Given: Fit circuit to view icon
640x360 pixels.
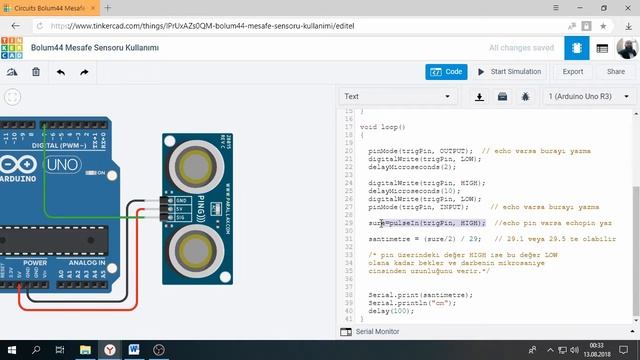Looking at the screenshot, I should 13,97.
